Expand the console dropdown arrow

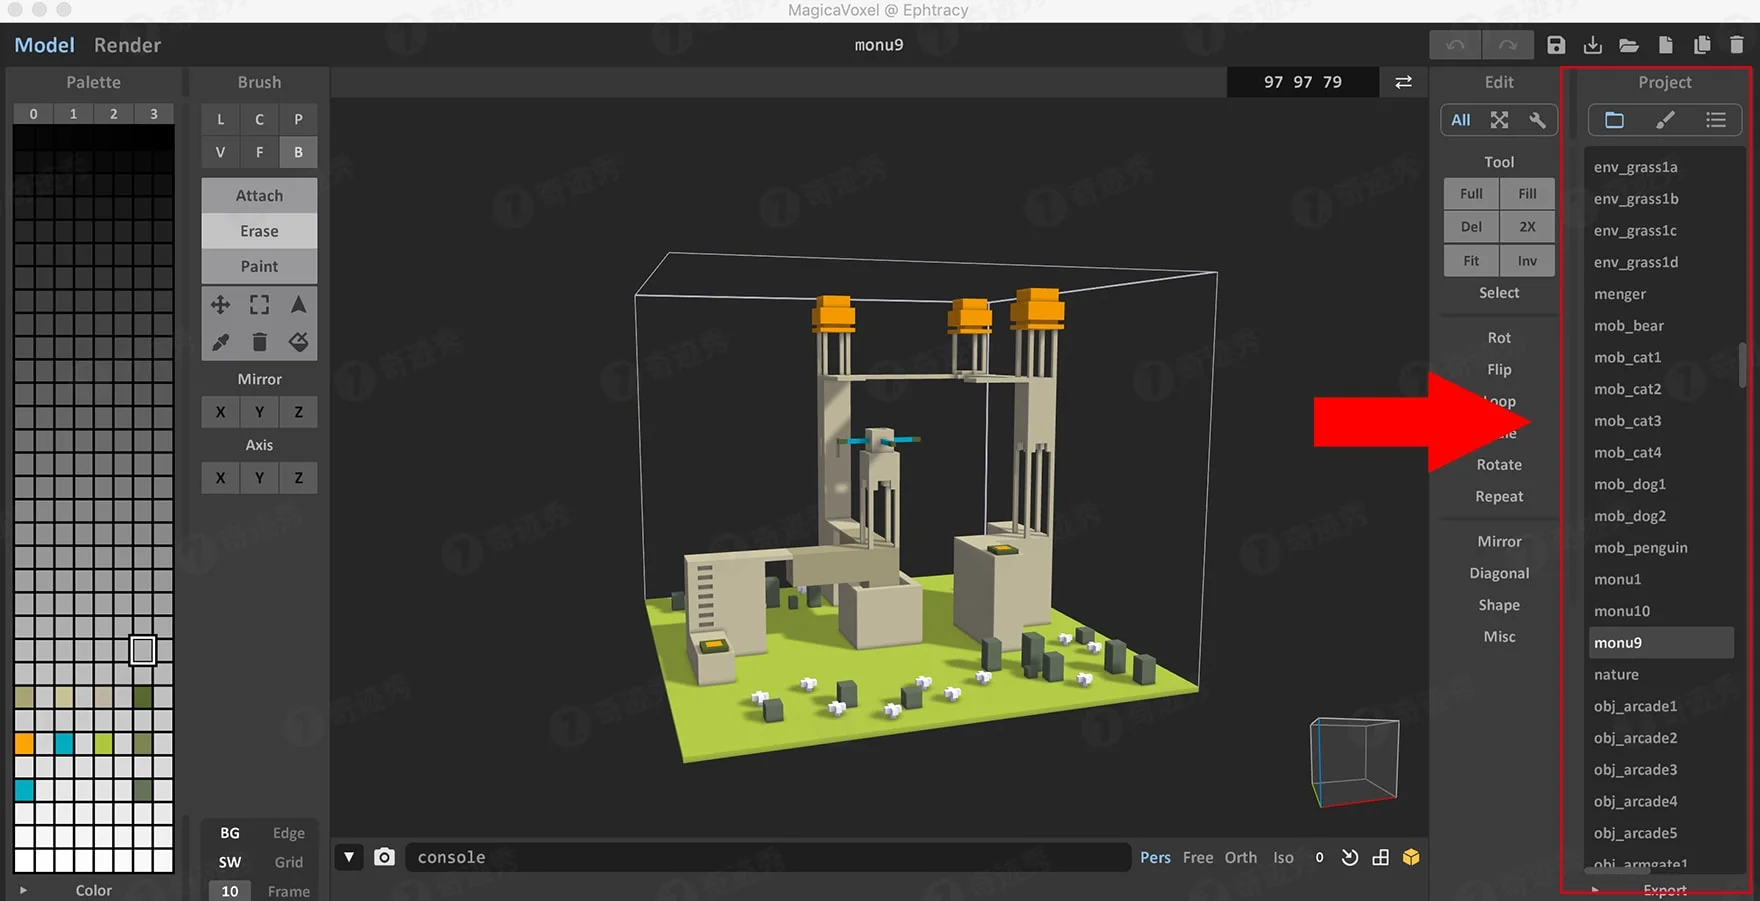coord(348,857)
